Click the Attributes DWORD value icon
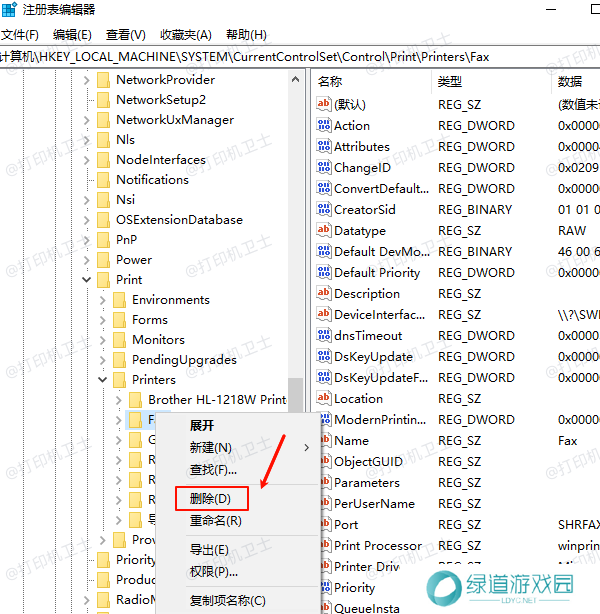600x614 pixels. pyautogui.click(x=324, y=146)
